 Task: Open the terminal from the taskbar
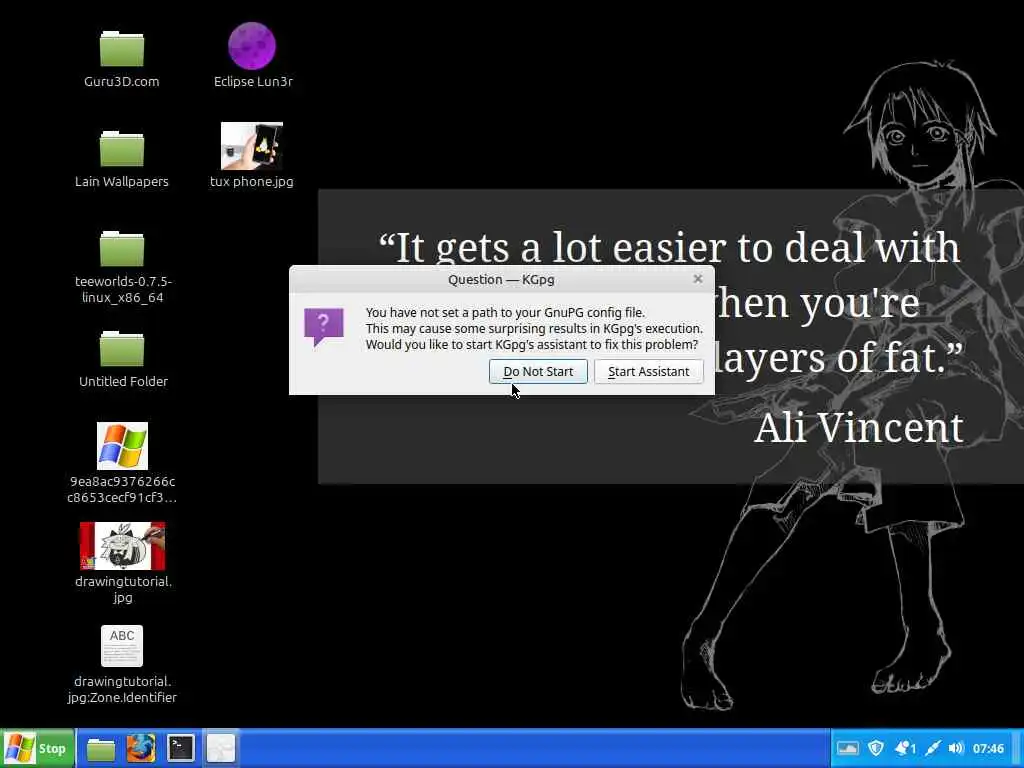[x=180, y=748]
